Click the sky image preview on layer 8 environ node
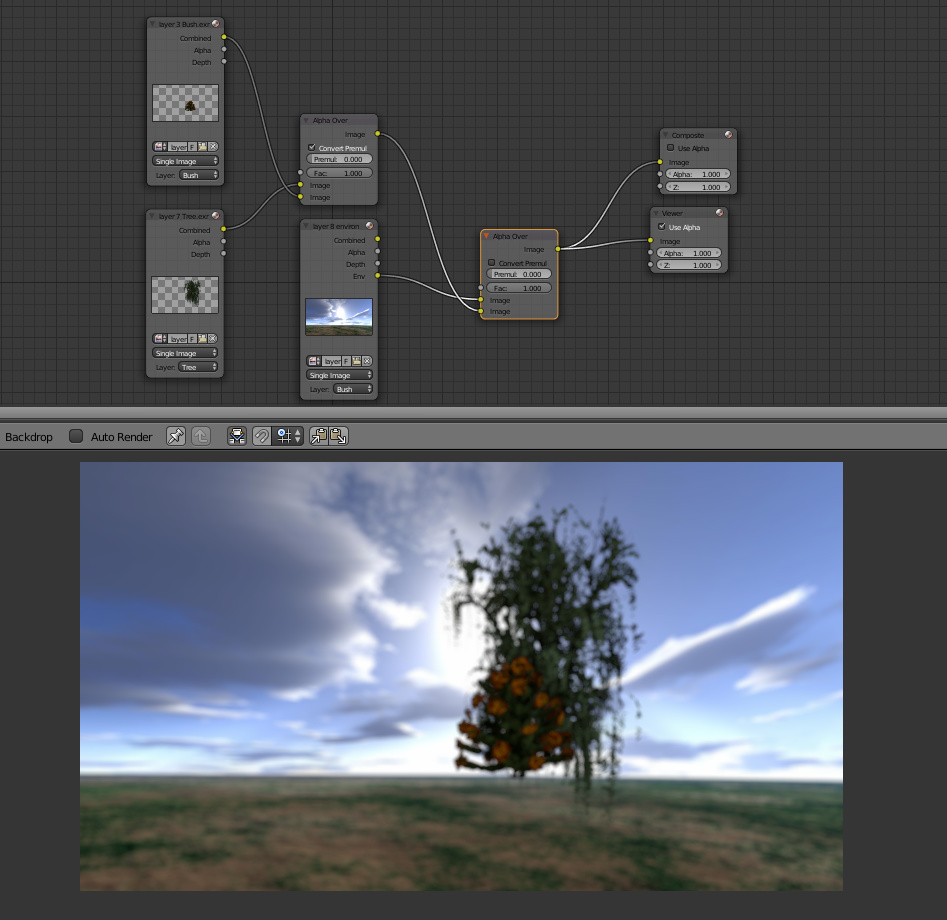Screen dimensions: 947x920 tap(340, 316)
